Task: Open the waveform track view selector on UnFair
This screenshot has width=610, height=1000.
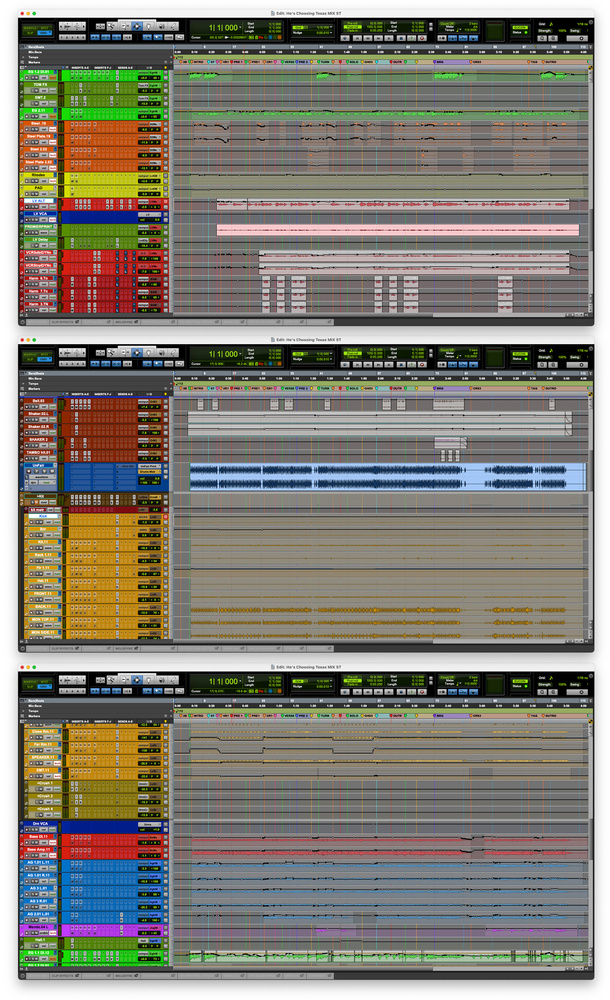Action: [x=41, y=477]
